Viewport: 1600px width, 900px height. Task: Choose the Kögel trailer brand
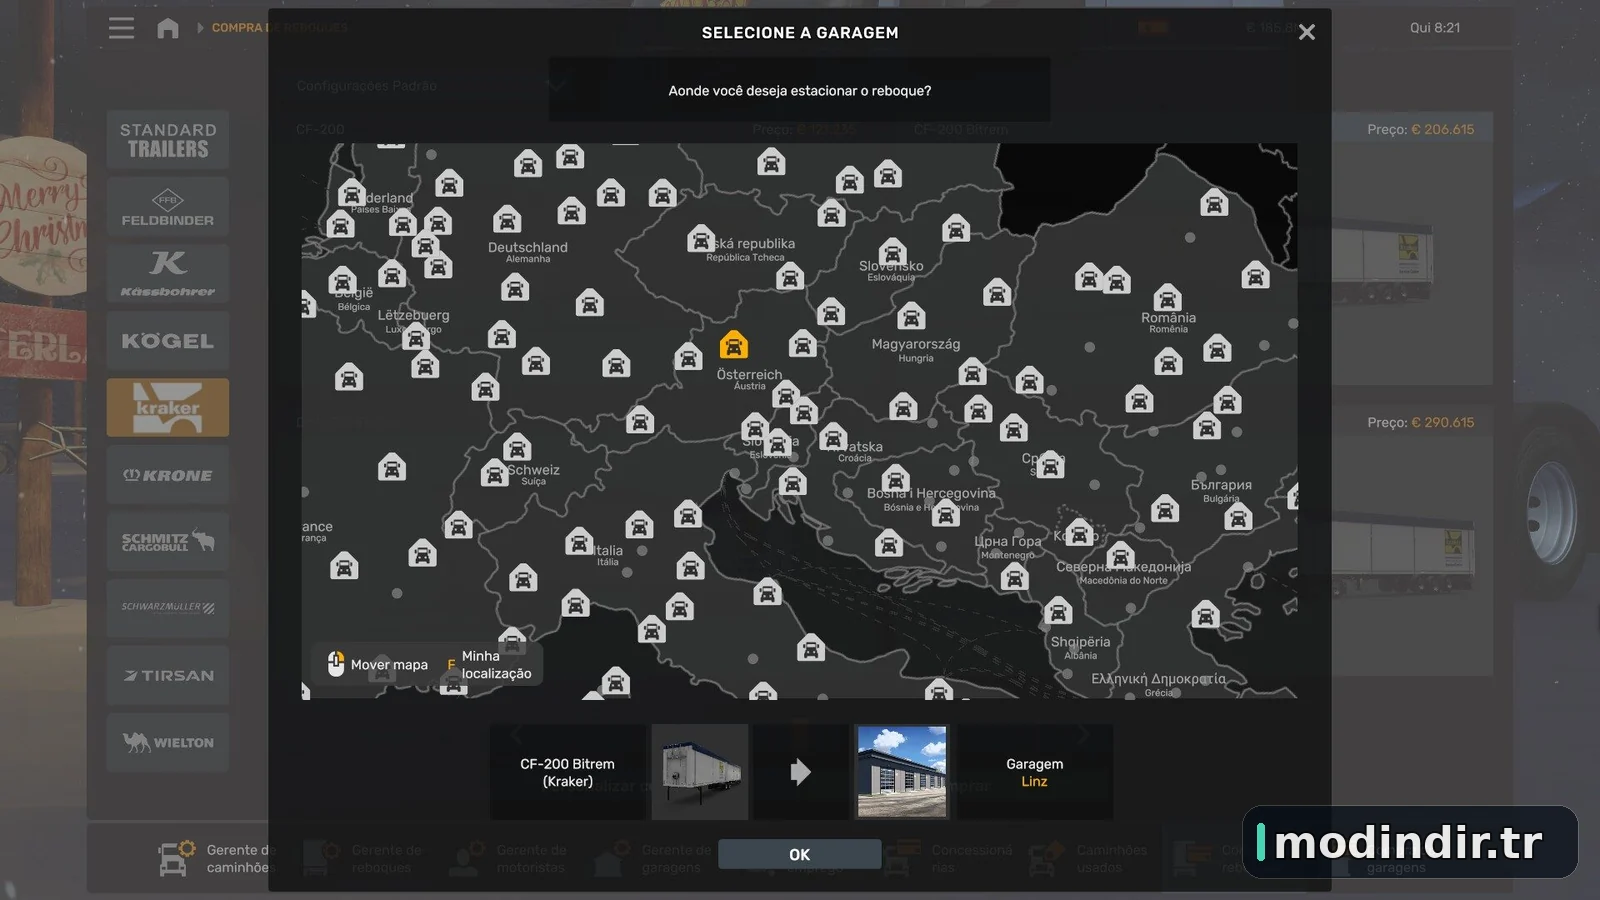tap(168, 341)
